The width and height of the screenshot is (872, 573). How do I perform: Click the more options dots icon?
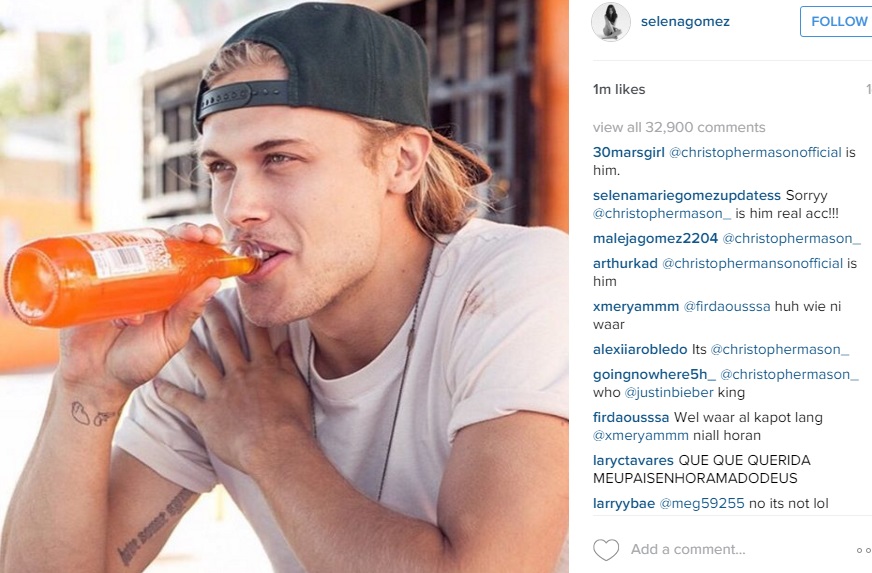coord(864,550)
